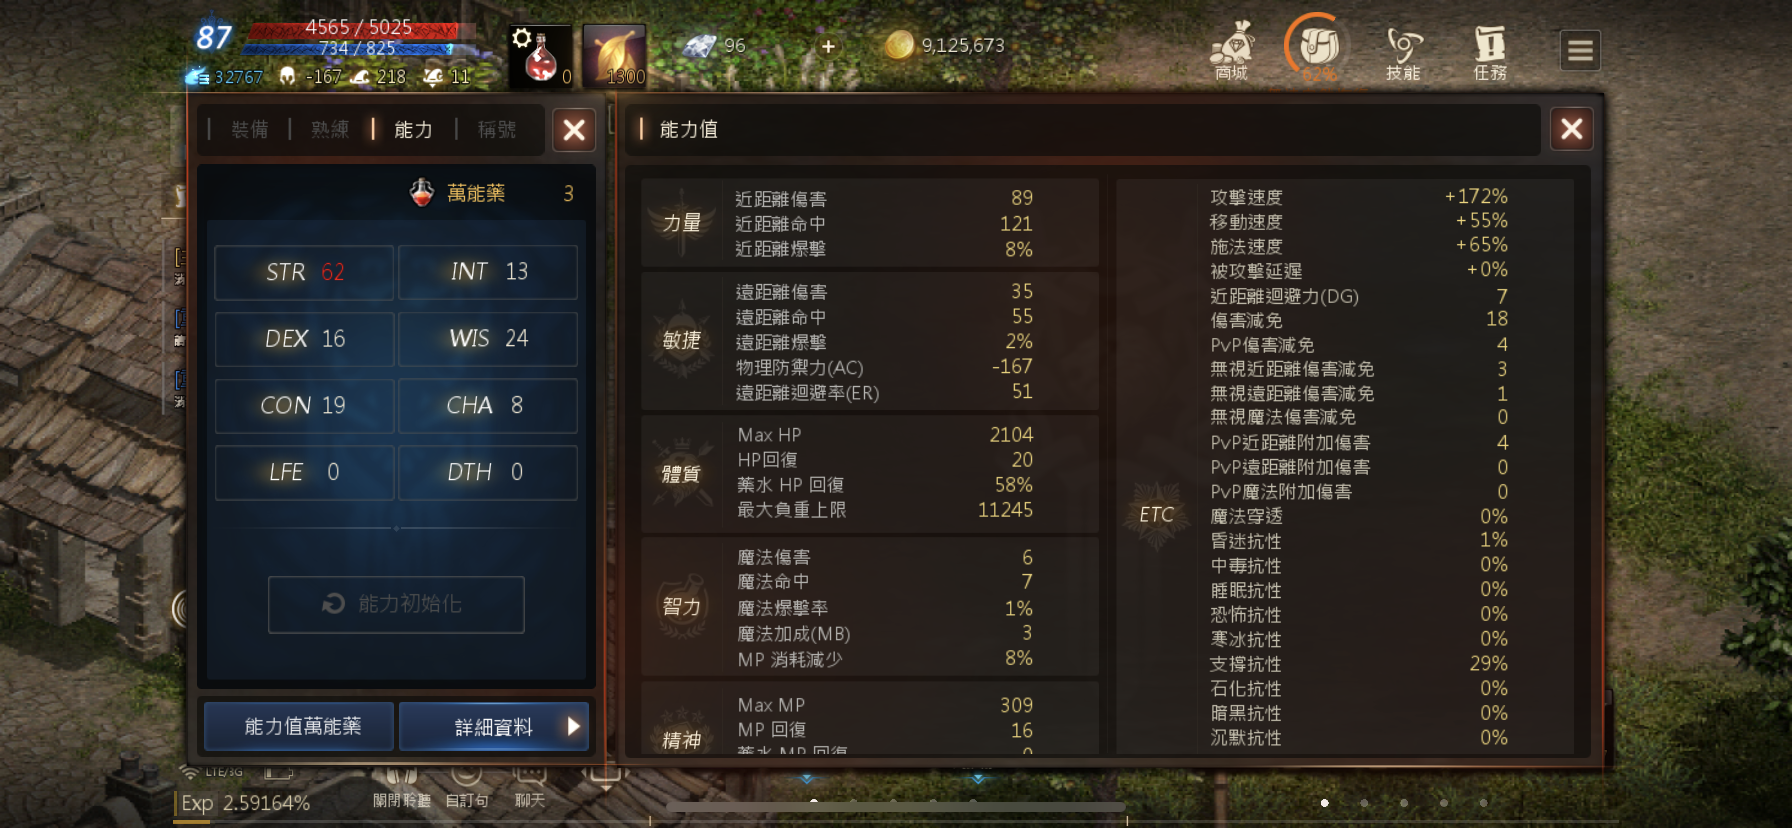Select the STR 62 stat box
The width and height of the screenshot is (1792, 828).
(x=304, y=272)
